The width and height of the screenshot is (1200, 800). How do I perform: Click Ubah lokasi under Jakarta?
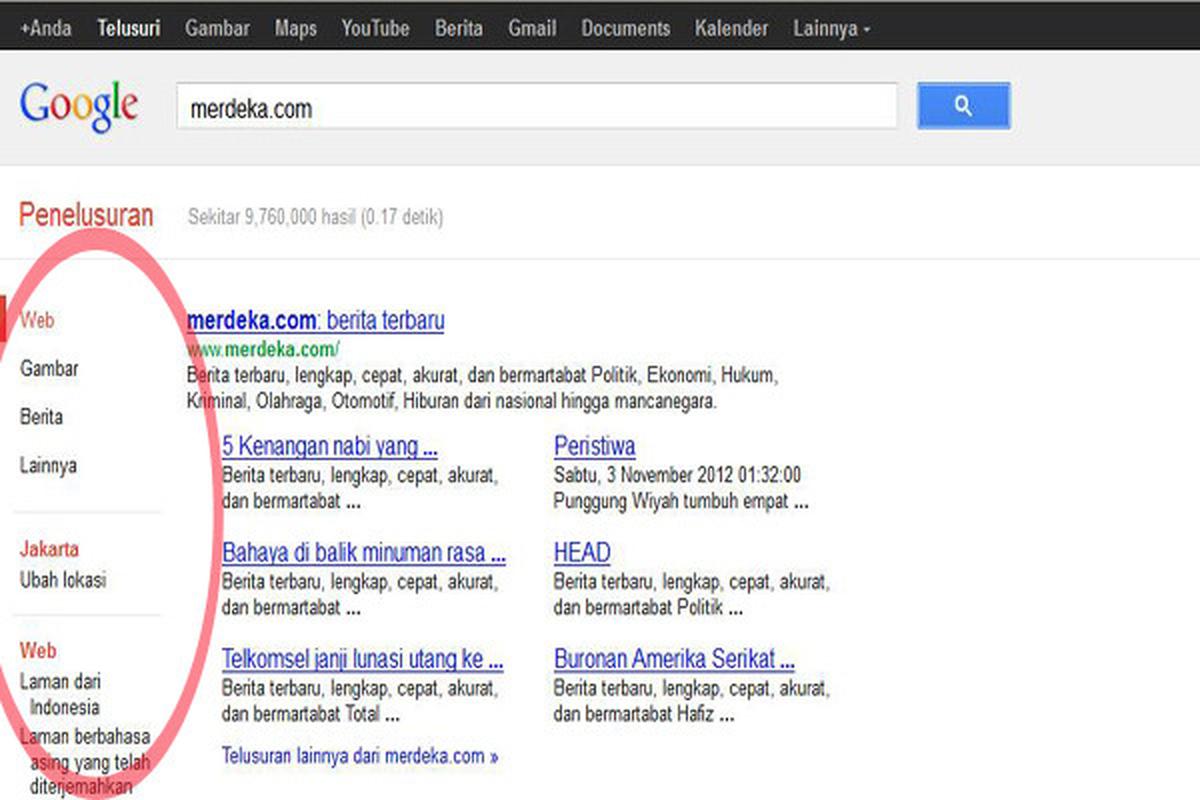coord(63,580)
